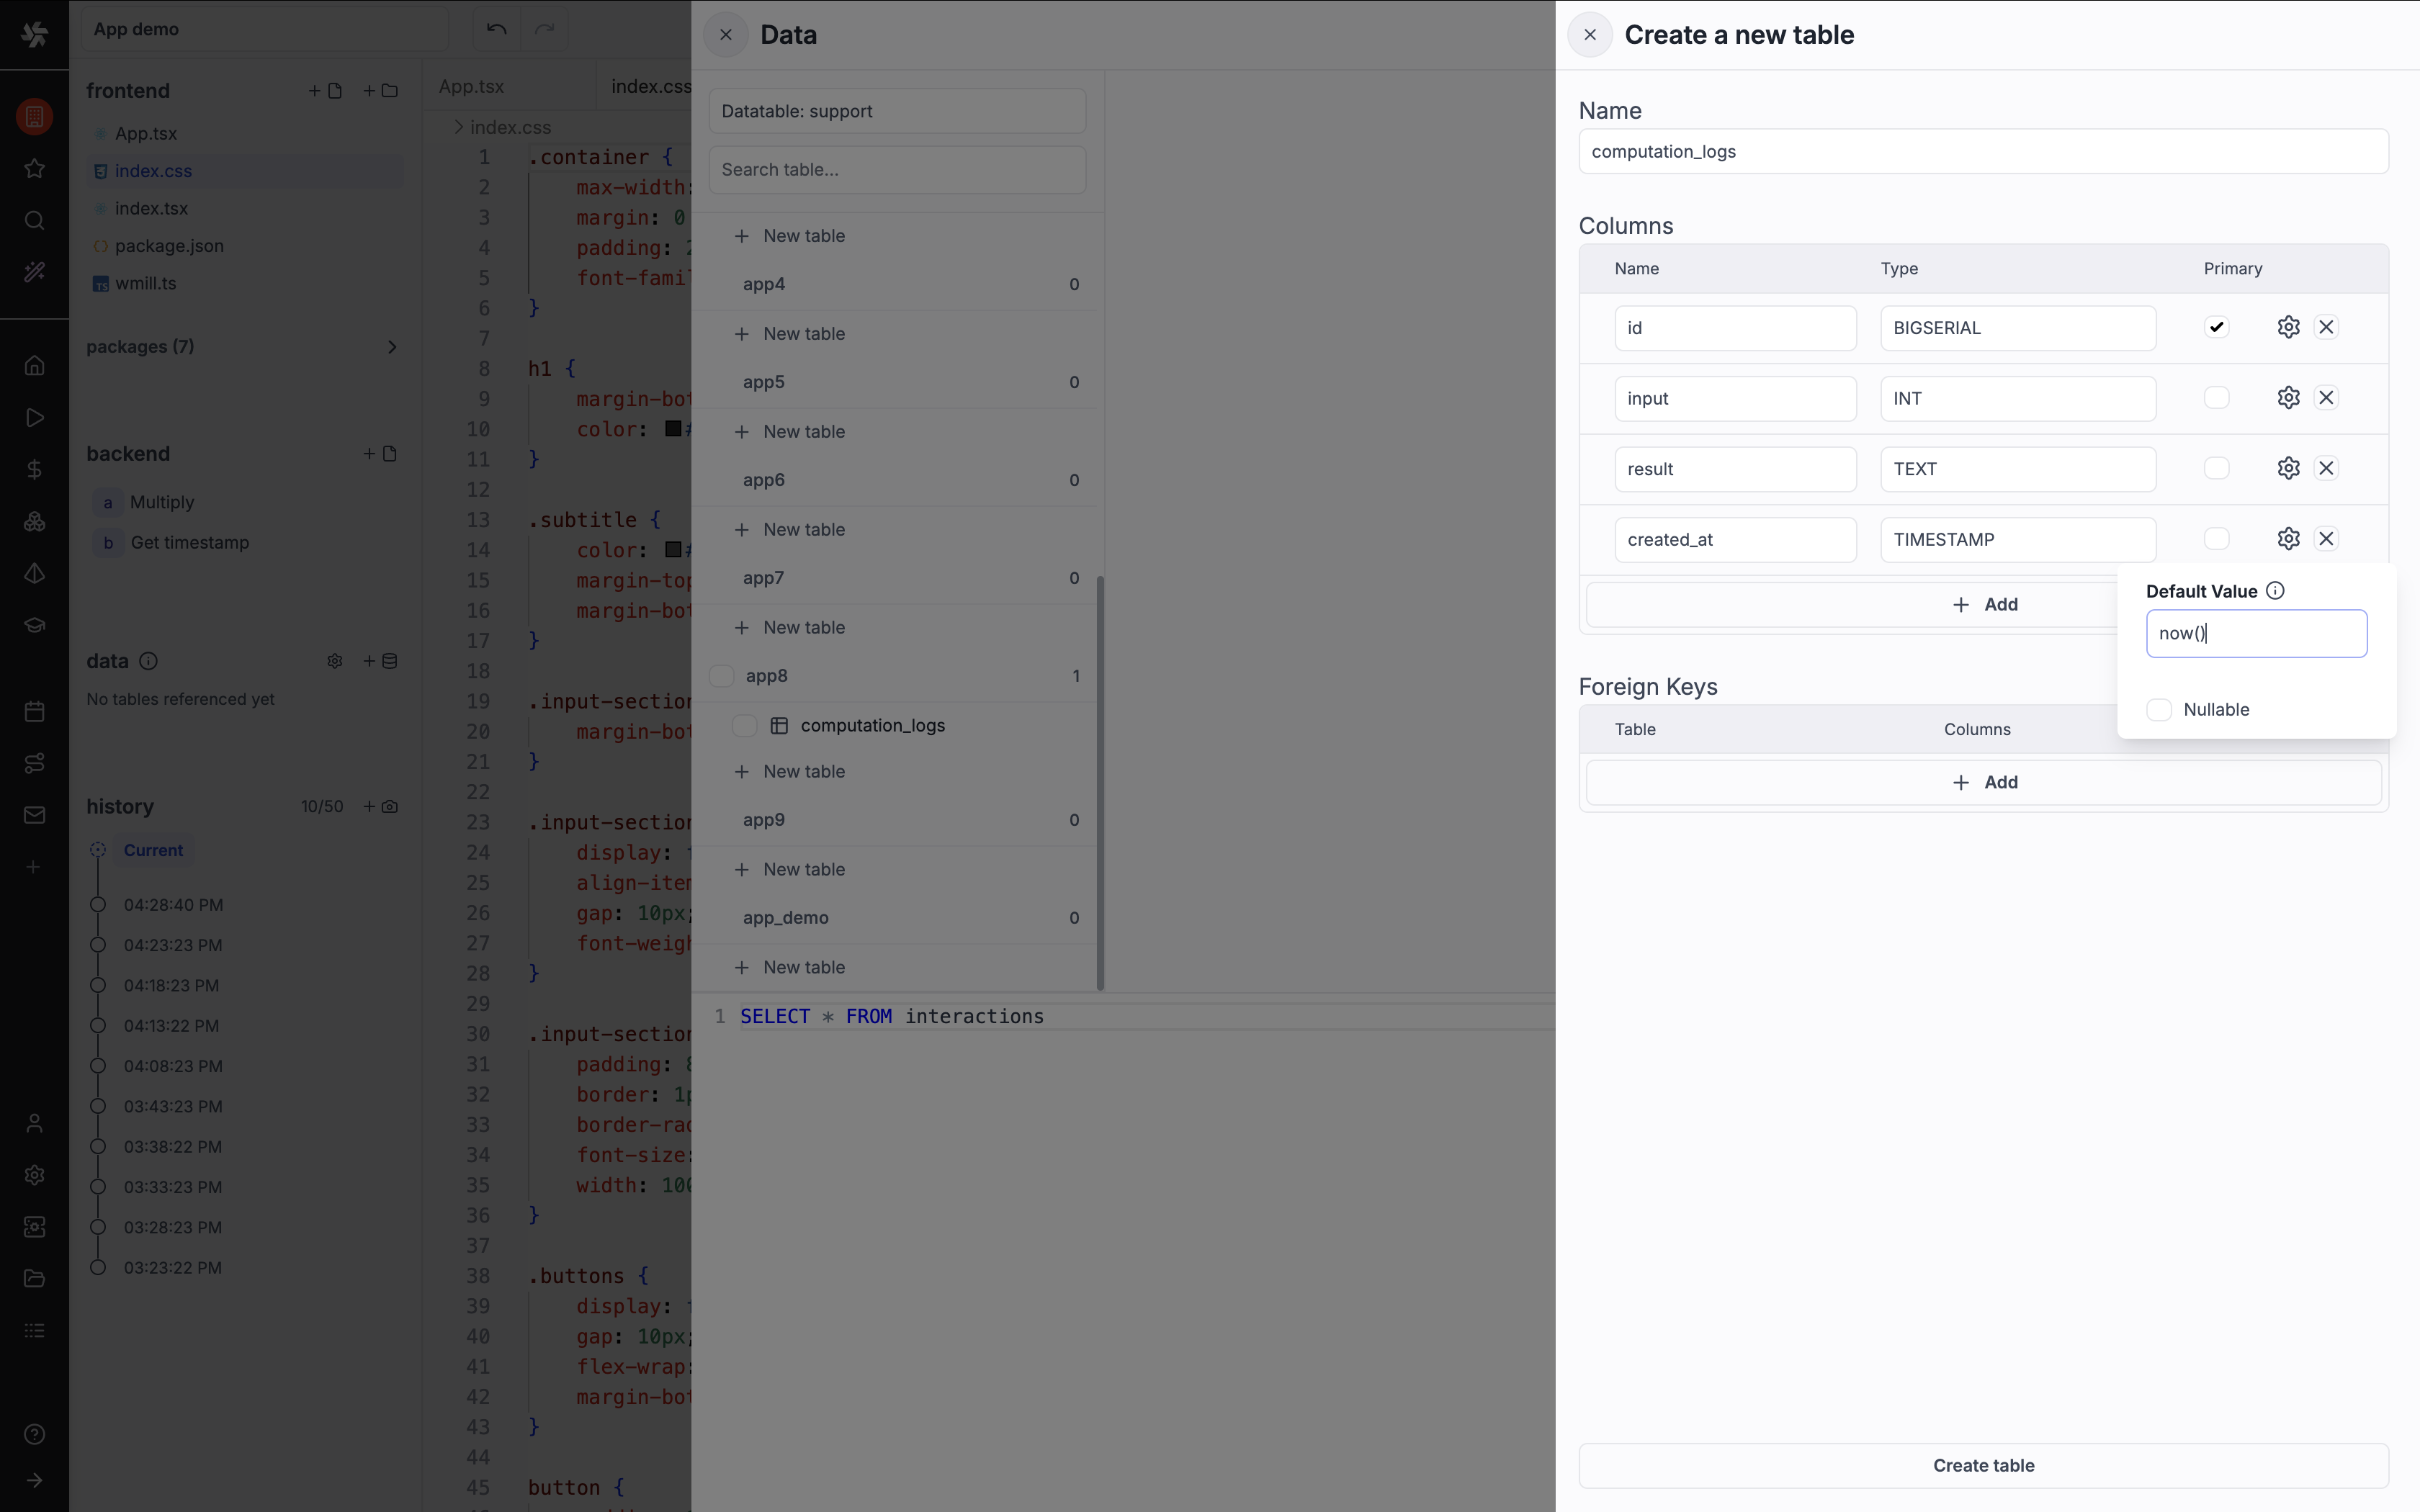Screen dimensions: 2420x1512
Task: Select the red Apps icon in sidebar
Action: coord(34,116)
